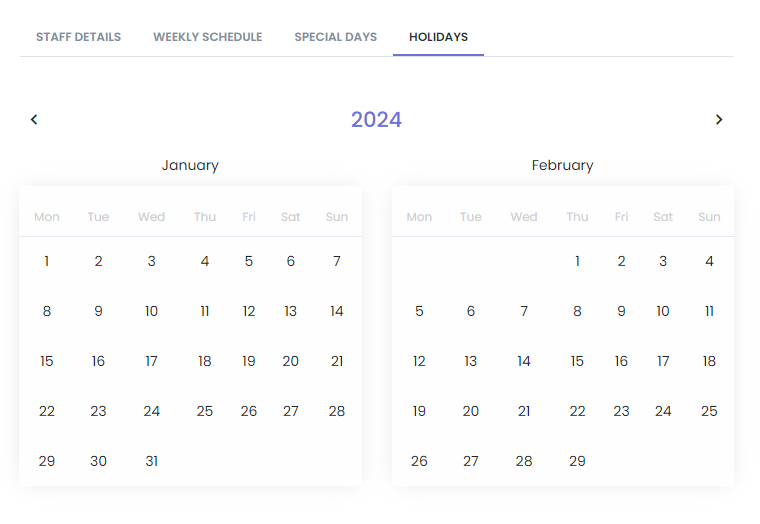This screenshot has width=760, height=524.
Task: Select February 10 in the calendar
Action: [663, 311]
